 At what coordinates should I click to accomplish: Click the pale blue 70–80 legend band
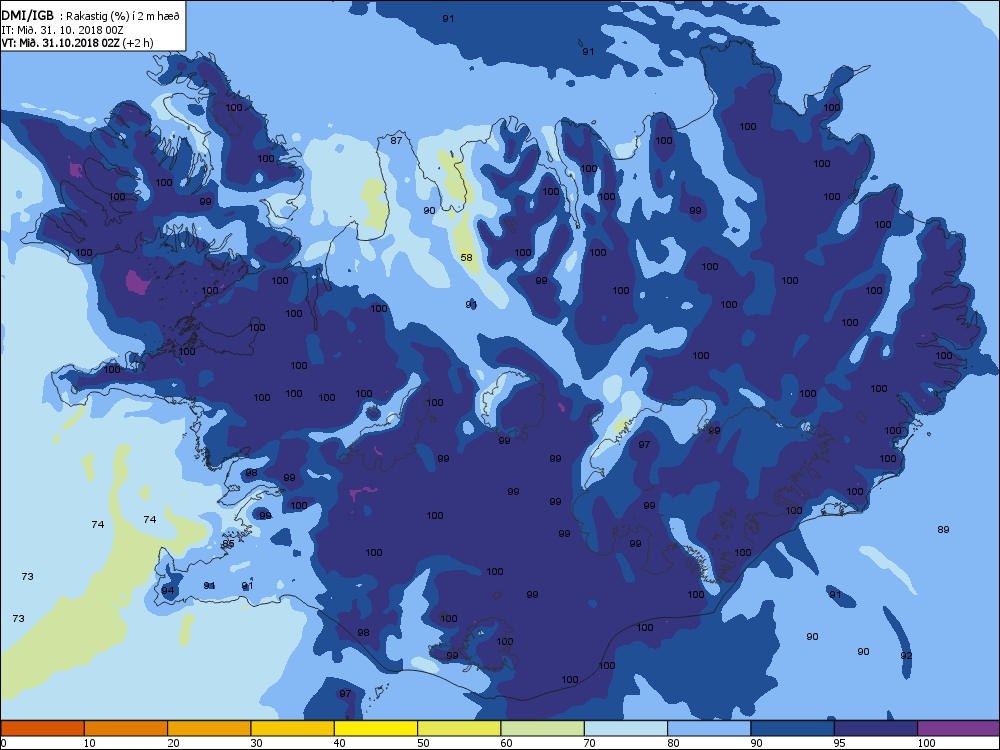626,728
